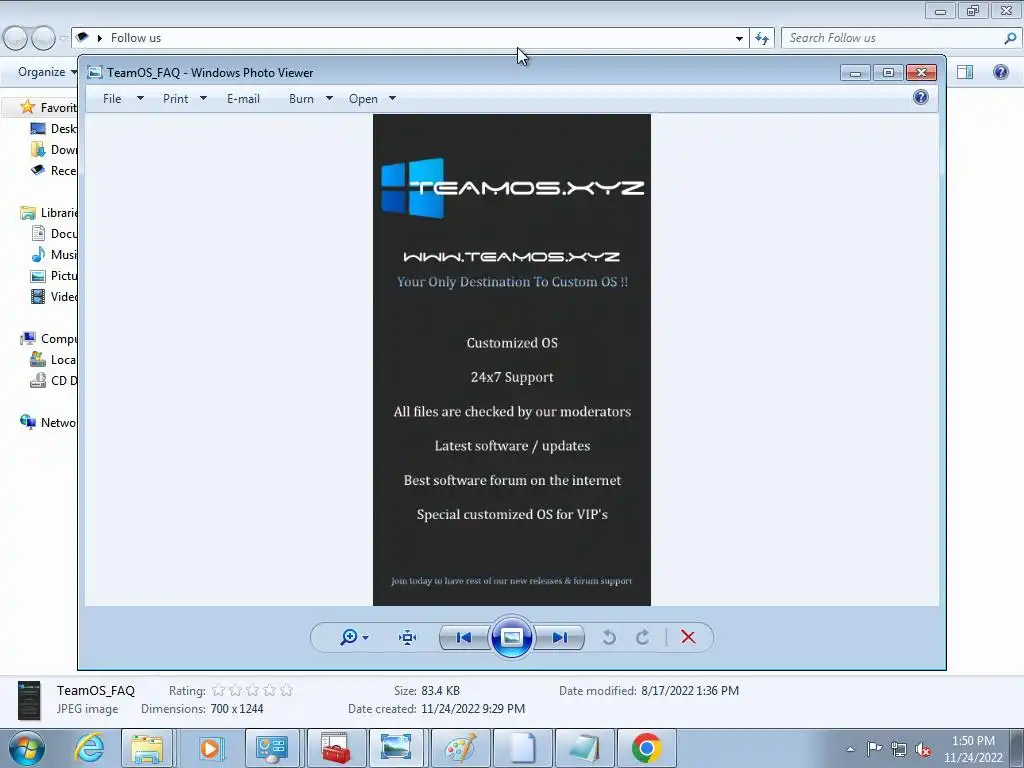The width and height of the screenshot is (1024, 768).
Task: Select Downloads in the navigation pane
Action: (54, 150)
